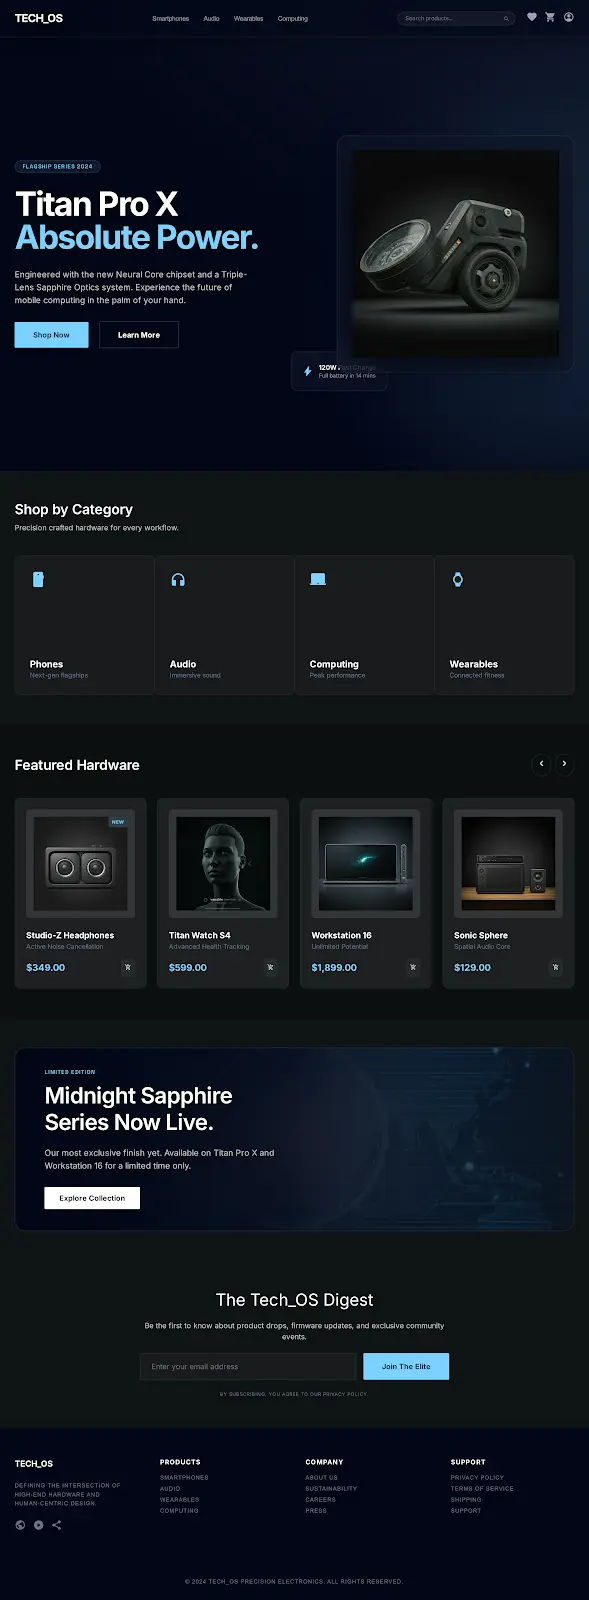Viewport: 589px width, 1600px height.
Task: Open the shopping cart icon
Action: click(550, 17)
